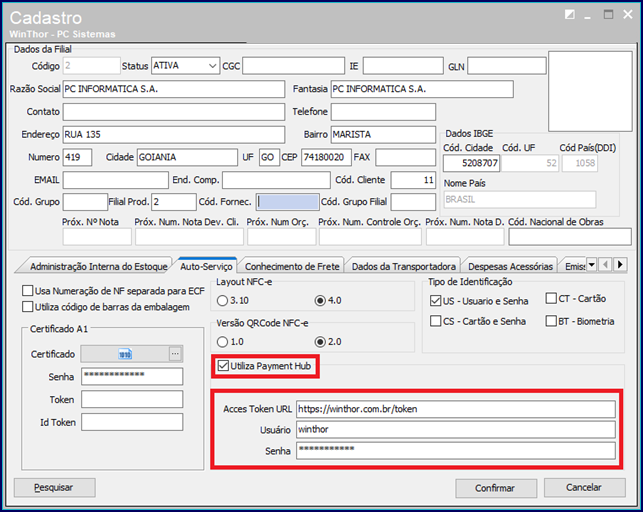The width and height of the screenshot is (643, 512).
Task: Click the GLN input field
Action: [x=507, y=66]
